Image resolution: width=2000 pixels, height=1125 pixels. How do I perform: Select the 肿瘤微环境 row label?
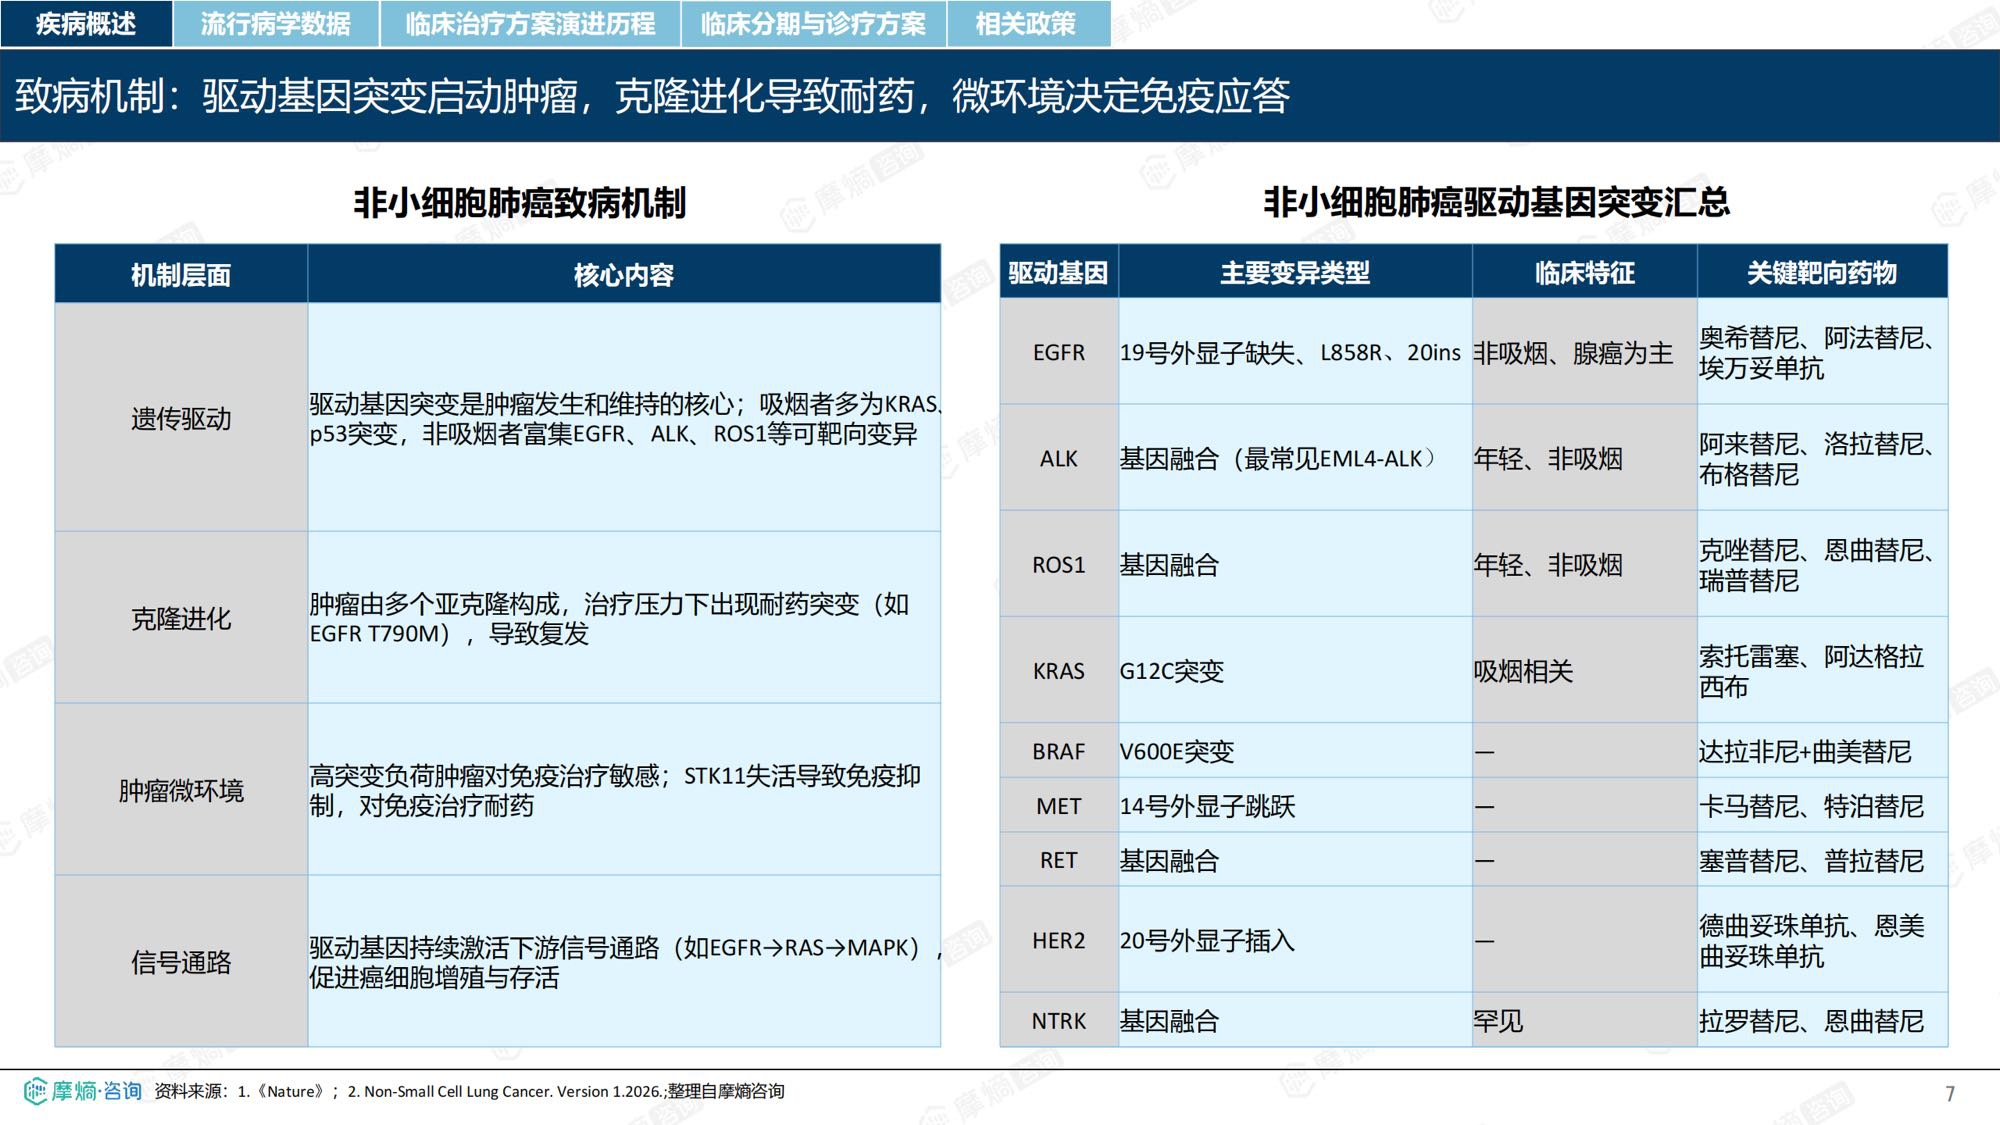click(181, 790)
